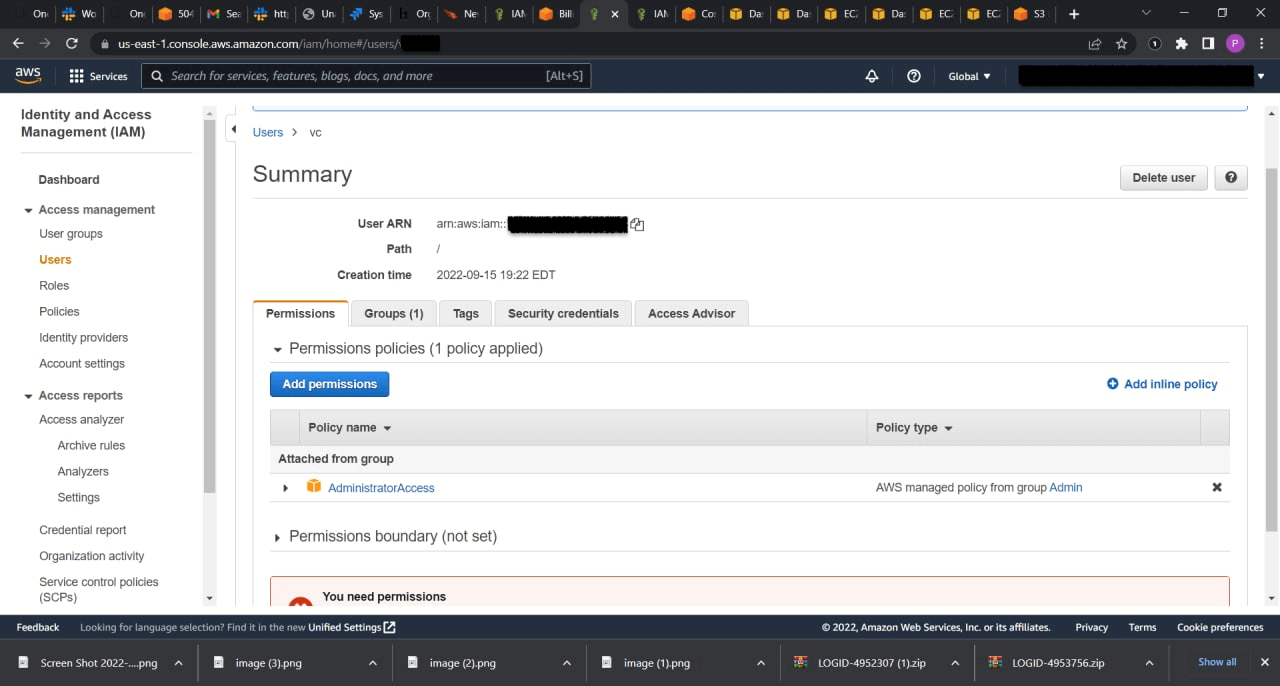Open Security credentials tab
This screenshot has height=686, width=1280.
[x=563, y=313]
